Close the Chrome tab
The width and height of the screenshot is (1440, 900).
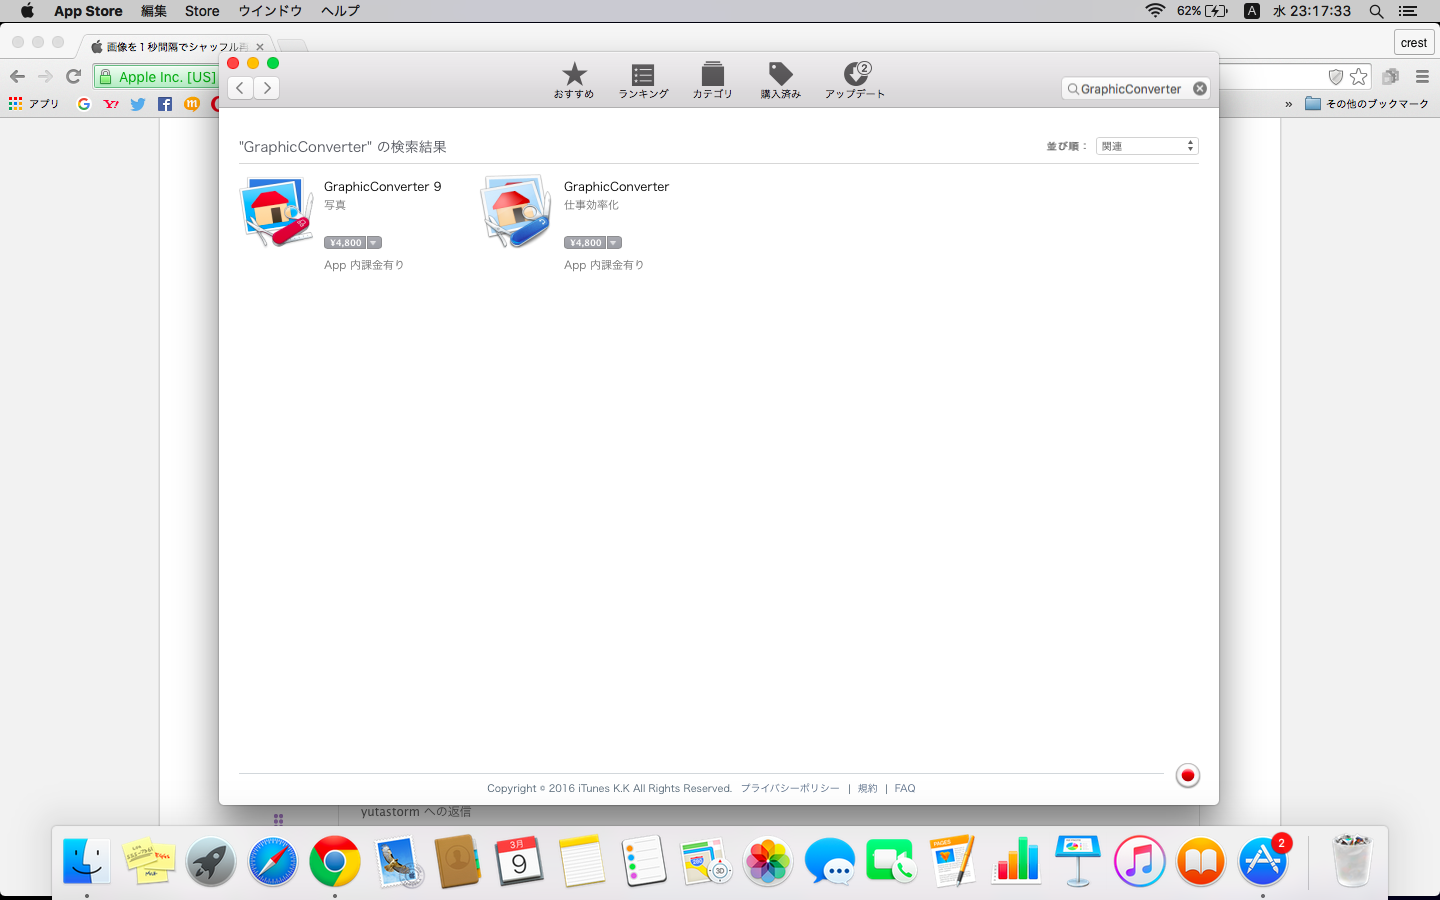[x=260, y=46]
